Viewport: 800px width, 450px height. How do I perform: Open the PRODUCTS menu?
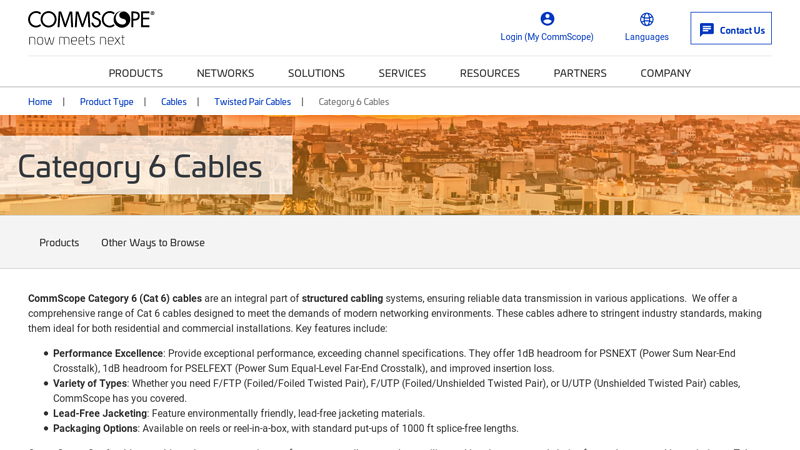click(136, 73)
